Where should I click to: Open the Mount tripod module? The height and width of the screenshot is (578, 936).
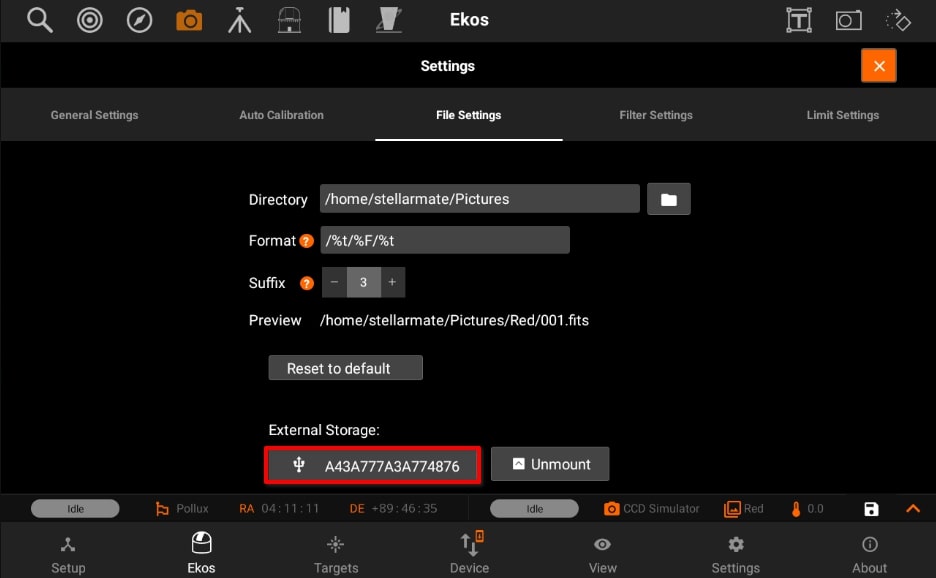point(239,20)
